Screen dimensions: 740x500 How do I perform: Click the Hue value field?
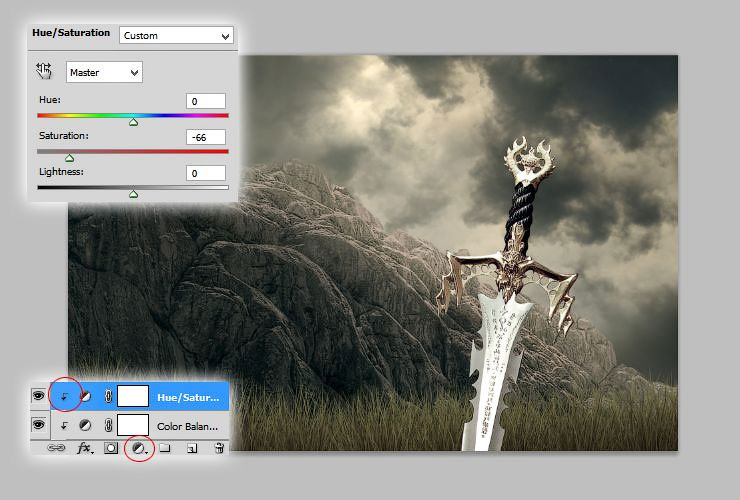click(x=206, y=101)
